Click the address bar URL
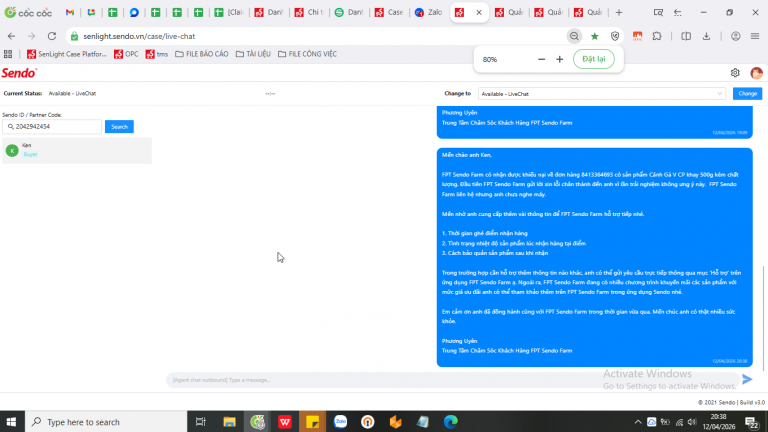This screenshot has height=432, width=768. pyautogui.click(x=139, y=36)
